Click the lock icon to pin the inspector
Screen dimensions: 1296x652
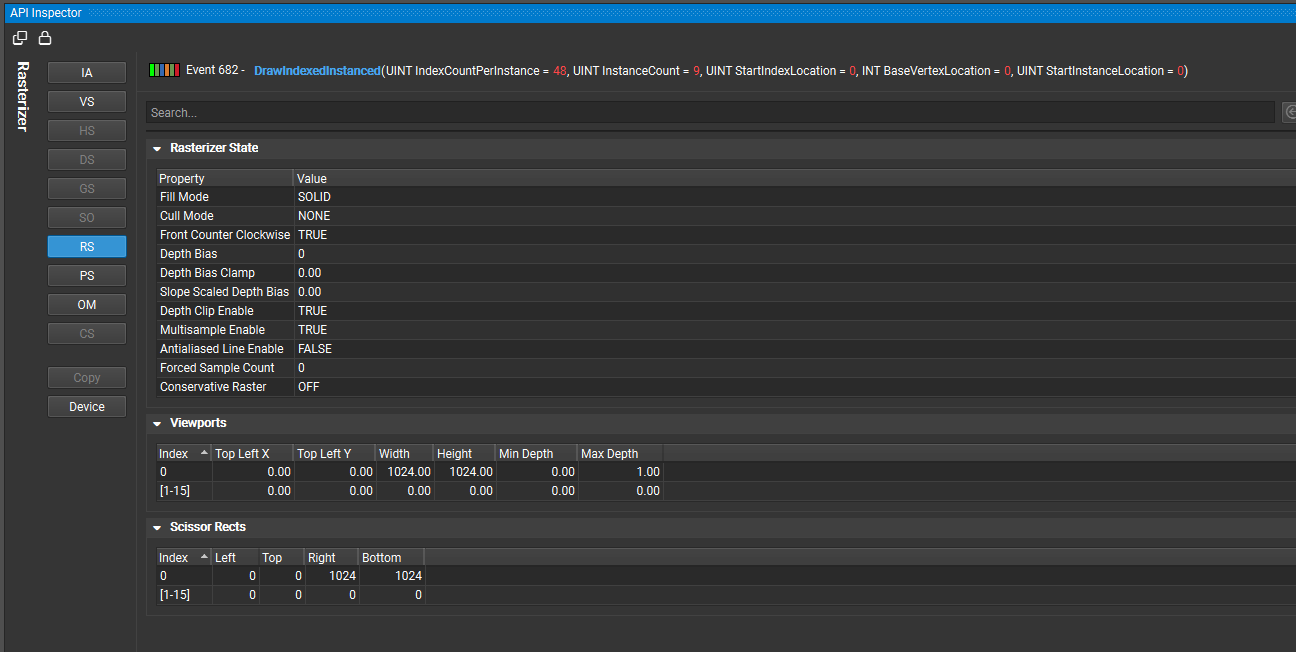[44, 36]
